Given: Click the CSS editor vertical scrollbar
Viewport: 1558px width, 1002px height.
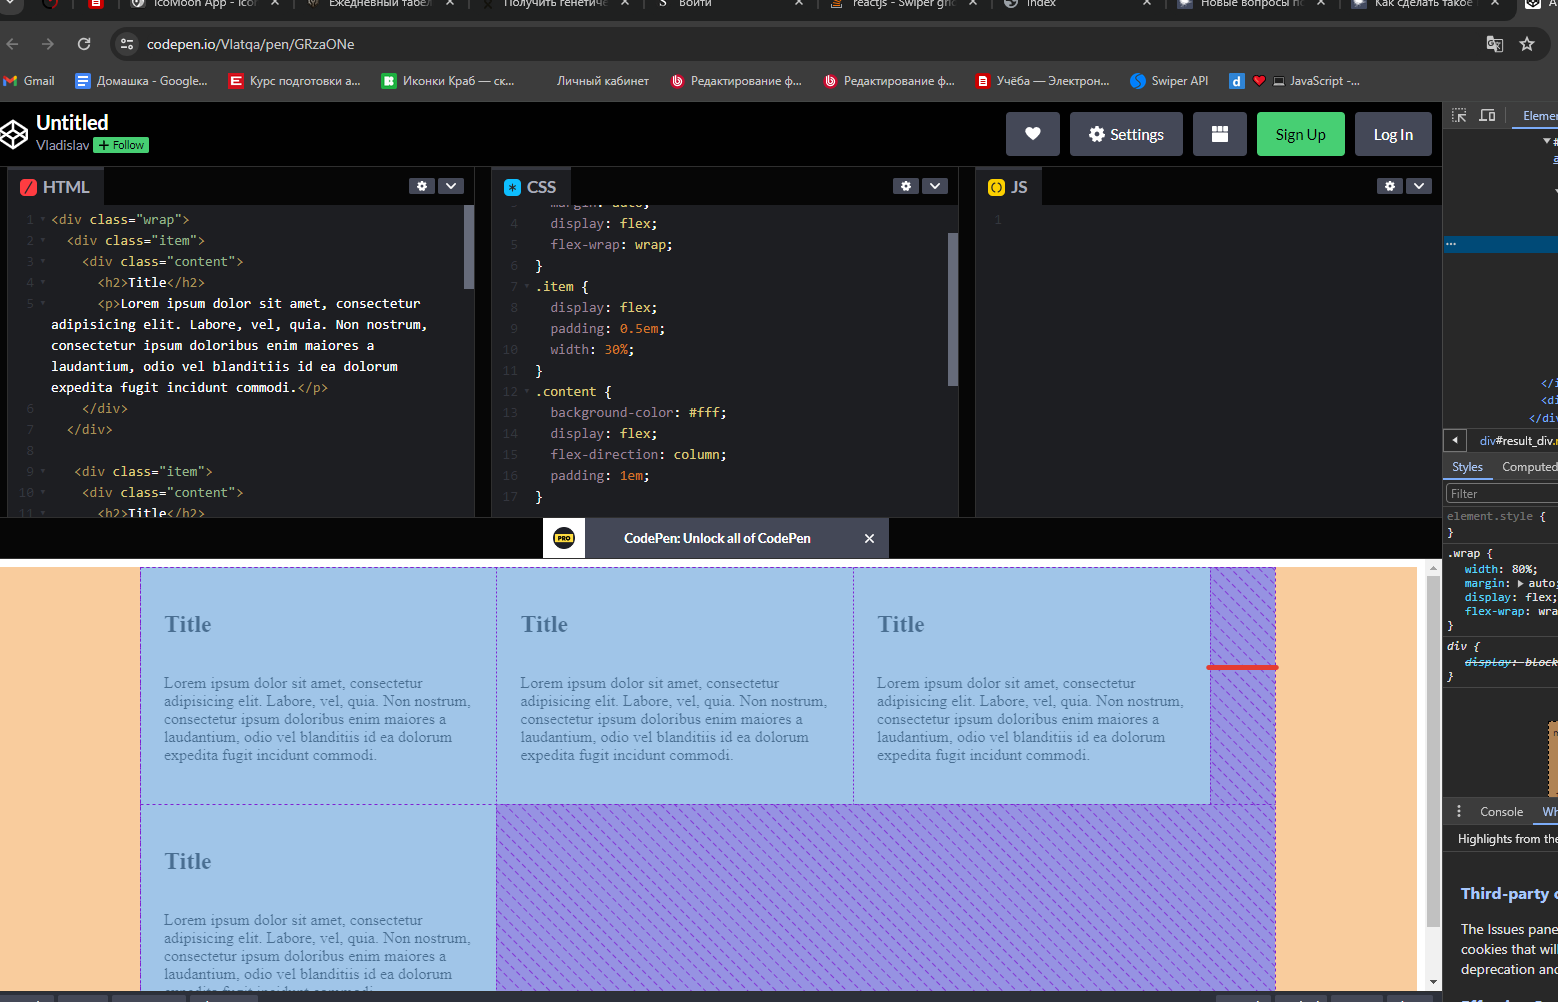Looking at the screenshot, I should pyautogui.click(x=953, y=309).
